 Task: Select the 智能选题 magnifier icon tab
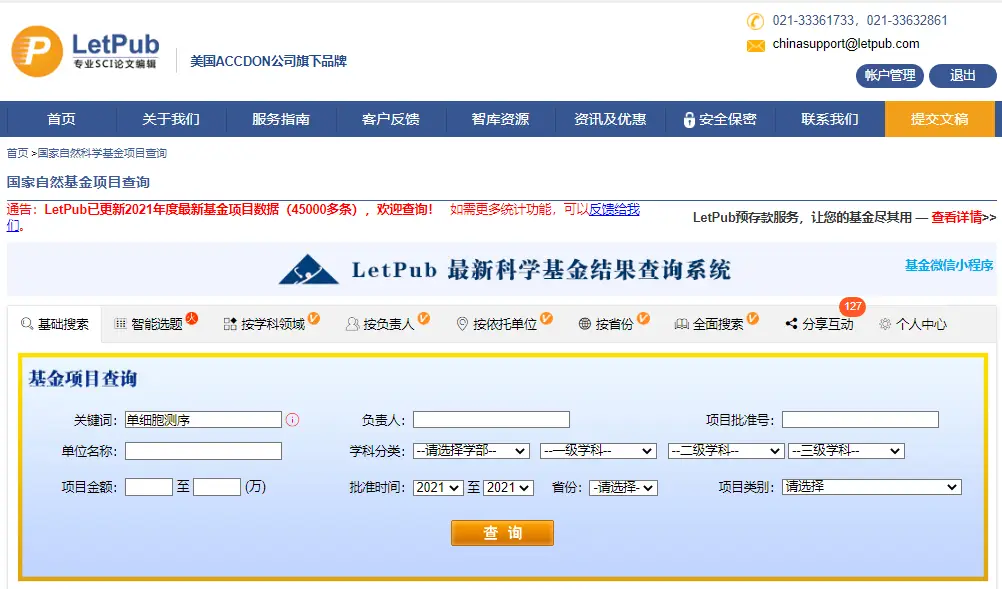coord(120,324)
